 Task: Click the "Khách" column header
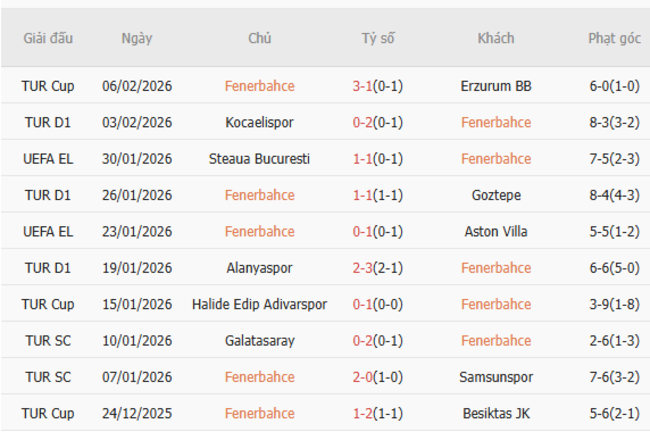[496, 39]
